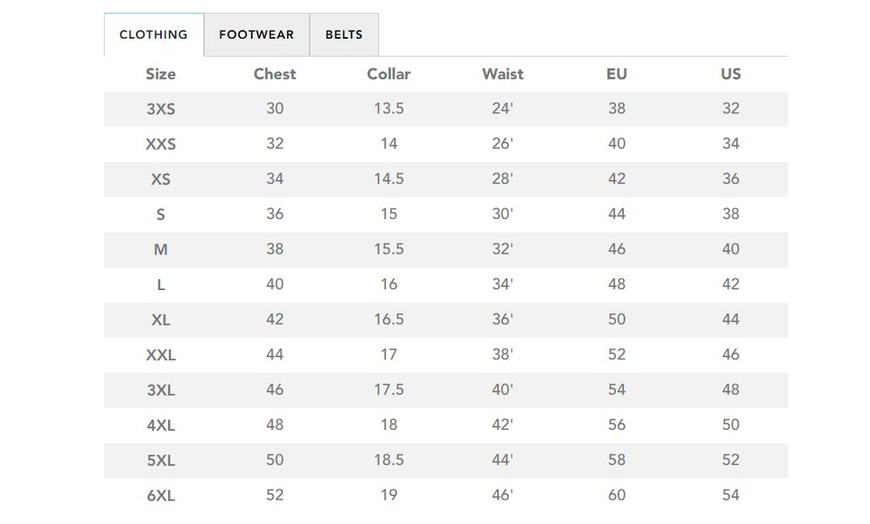The height and width of the screenshot is (524, 870).
Task: Click collar value 18.5 in 5XL row
Action: 389,460
